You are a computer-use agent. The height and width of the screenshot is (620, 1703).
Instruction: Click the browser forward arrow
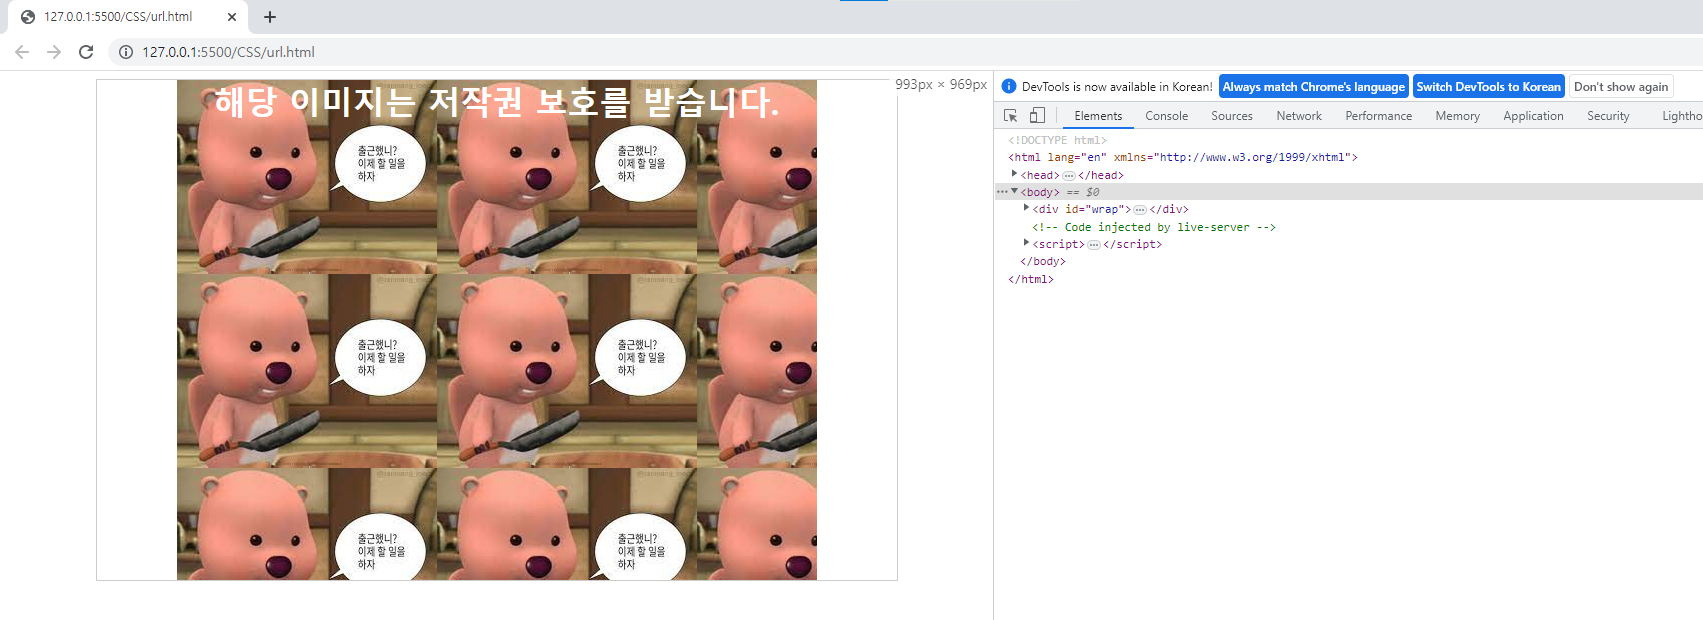pyautogui.click(x=54, y=52)
